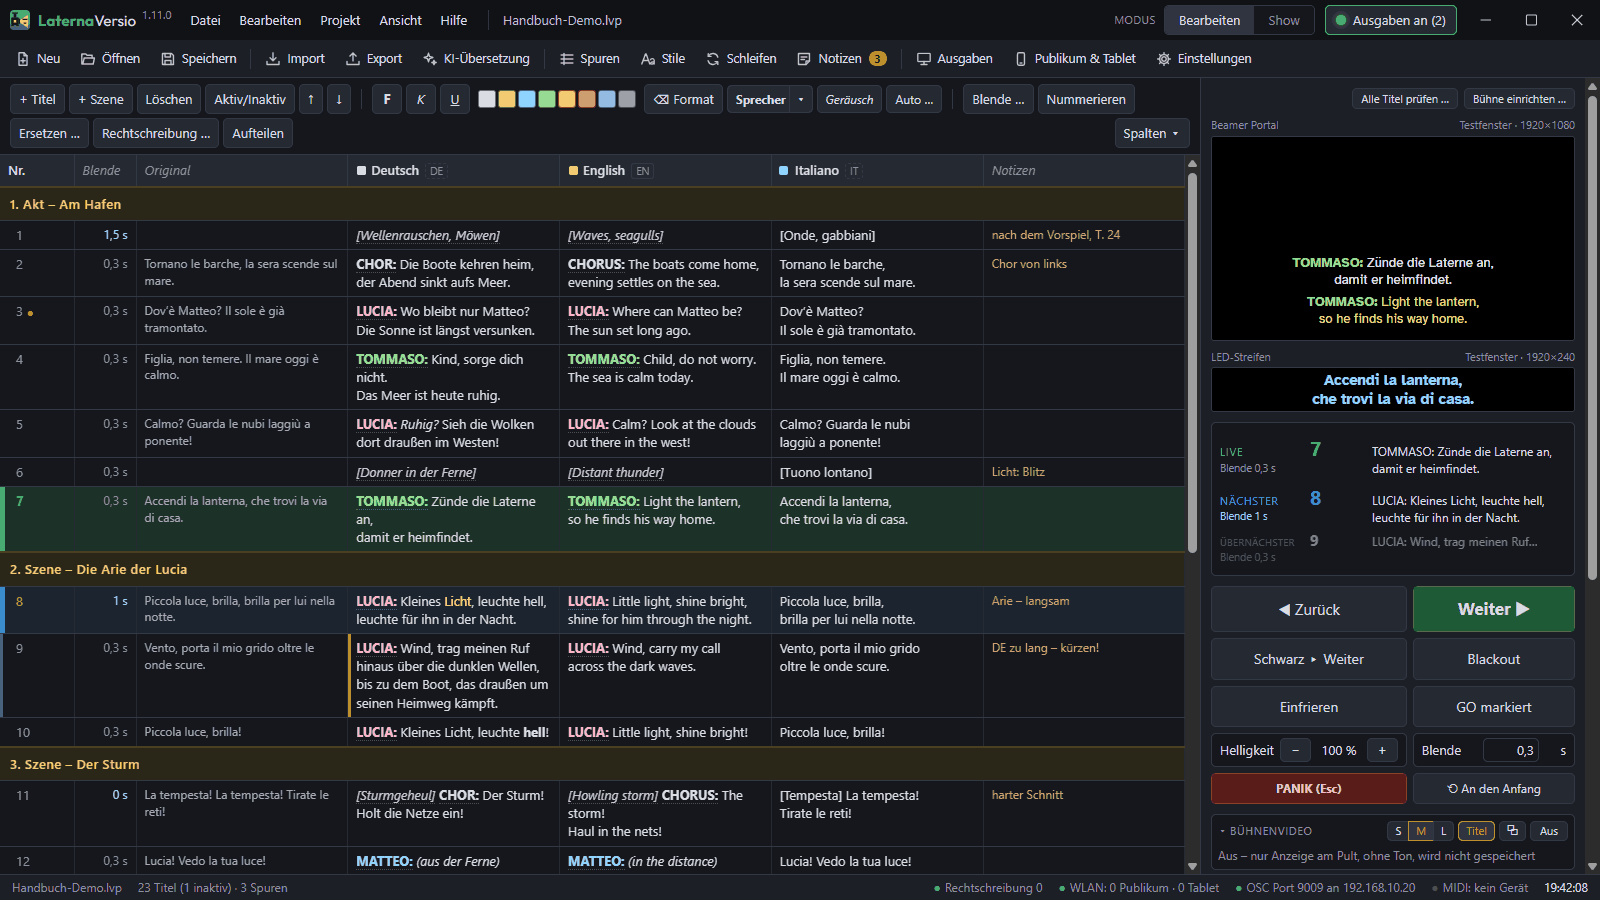Toggle bold formatting (F)

coord(387,100)
